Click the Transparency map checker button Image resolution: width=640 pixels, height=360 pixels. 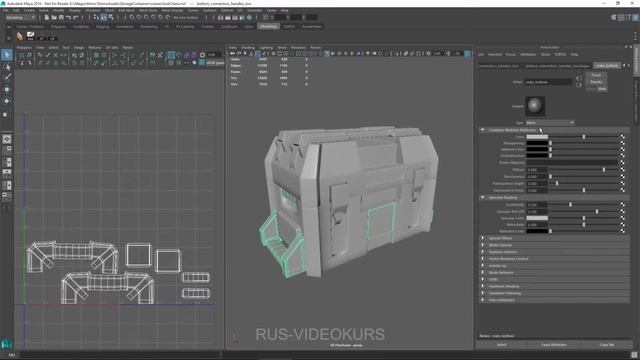click(622, 143)
